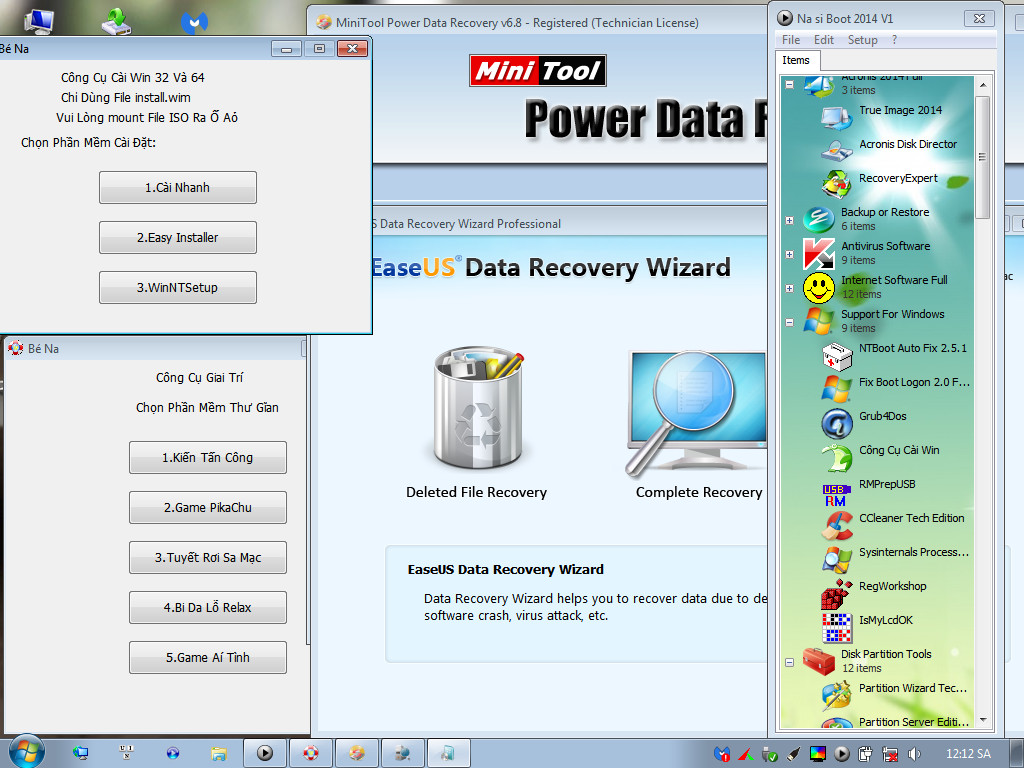
Task: Launch CCleaner Tech Edition
Action: pos(911,518)
